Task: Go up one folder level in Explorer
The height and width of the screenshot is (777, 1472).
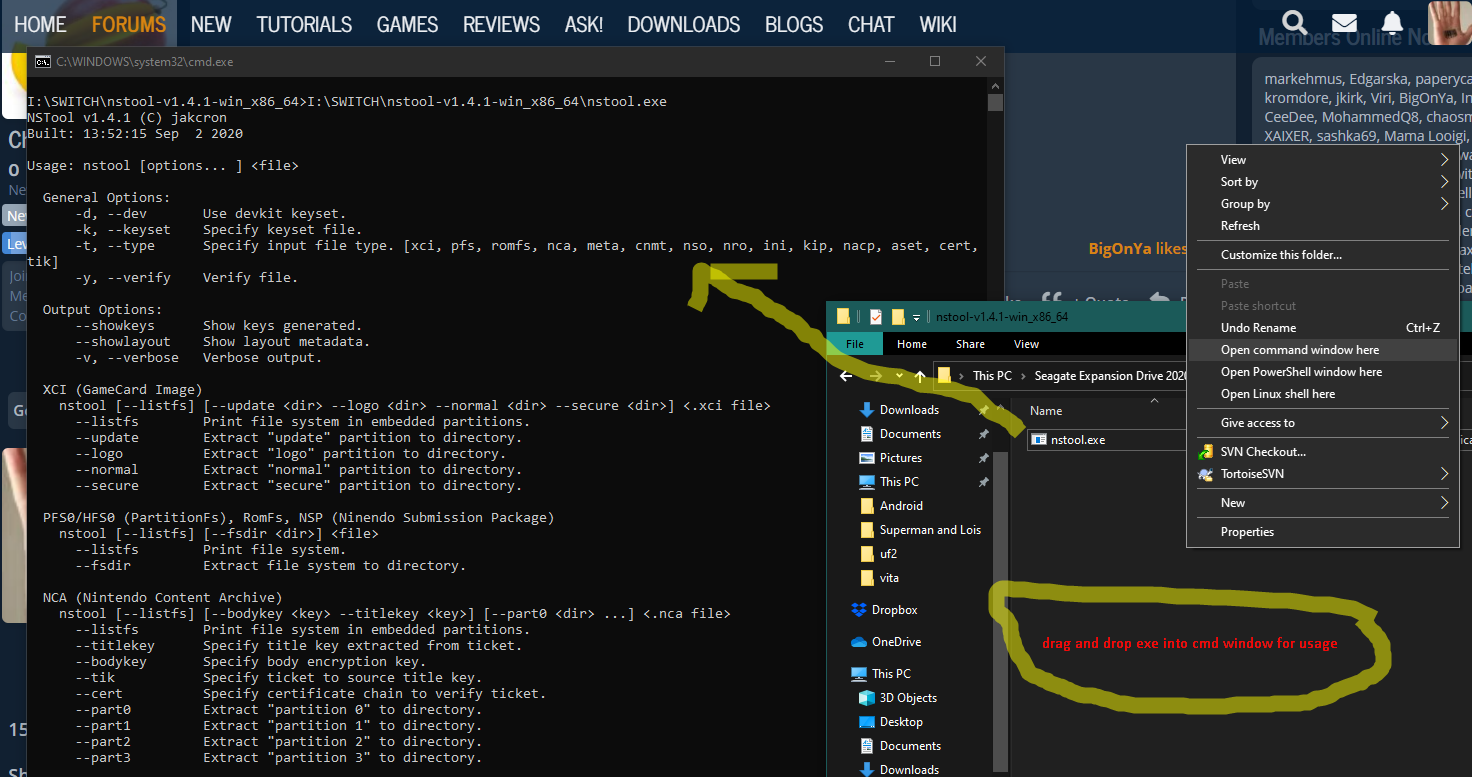Action: pyautogui.click(x=919, y=376)
